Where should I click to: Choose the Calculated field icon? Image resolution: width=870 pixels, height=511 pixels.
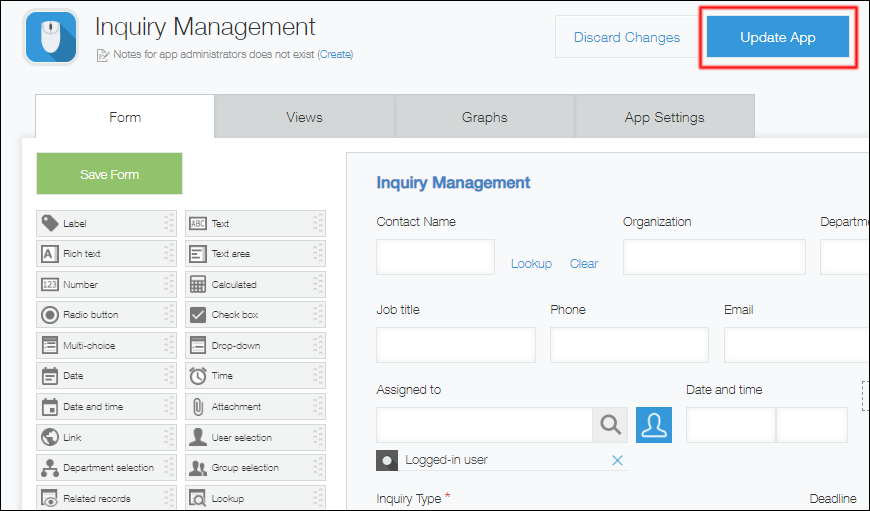[198, 284]
